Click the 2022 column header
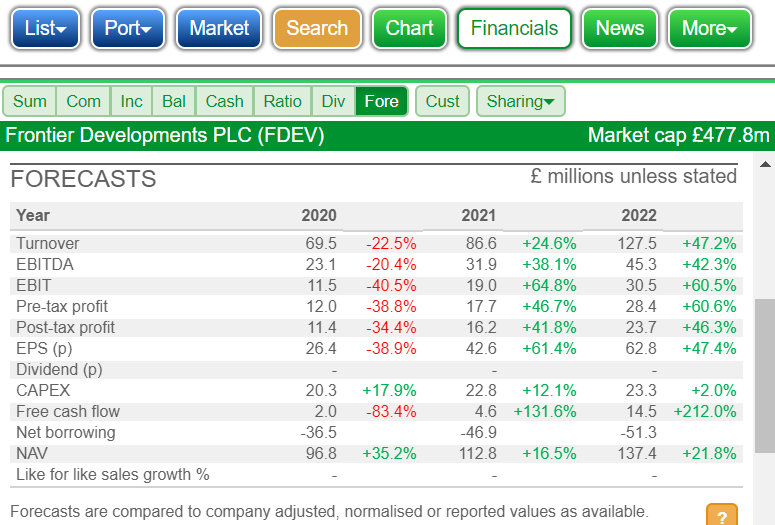Image resolution: width=775 pixels, height=525 pixels. tap(639, 216)
